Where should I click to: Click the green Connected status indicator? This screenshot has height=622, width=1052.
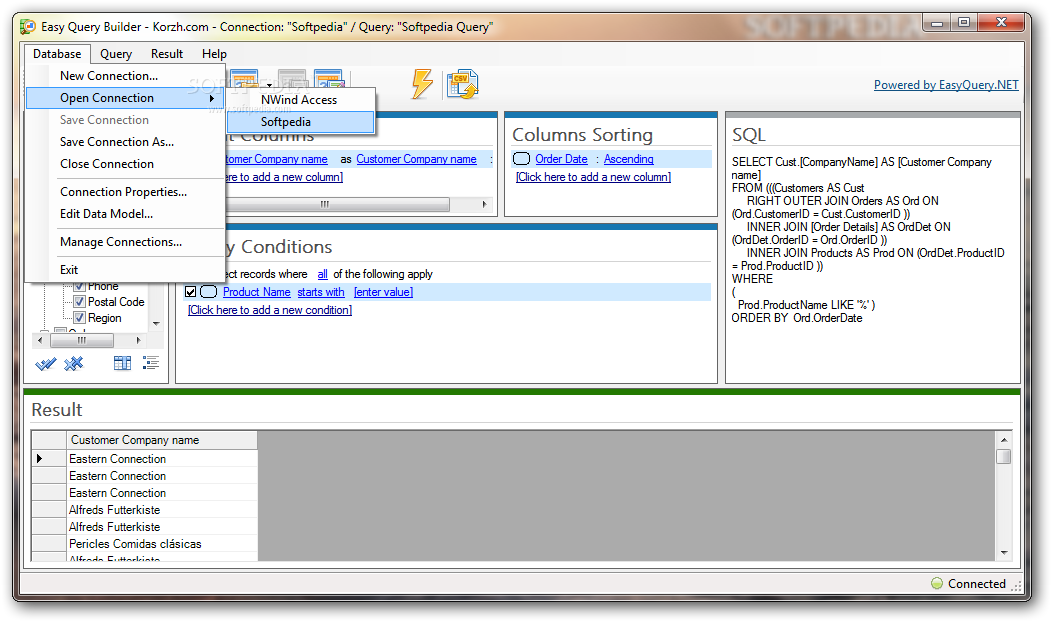(x=937, y=583)
